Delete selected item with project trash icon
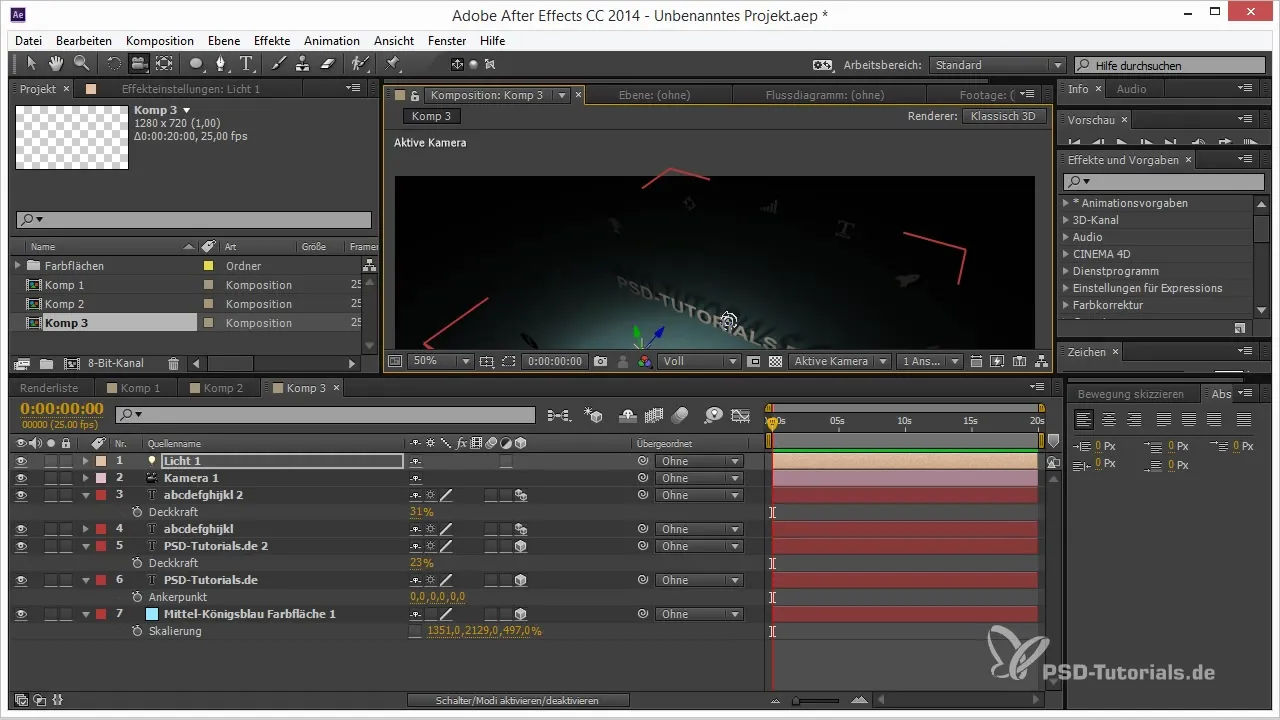This screenshot has height=720, width=1280. 173,364
